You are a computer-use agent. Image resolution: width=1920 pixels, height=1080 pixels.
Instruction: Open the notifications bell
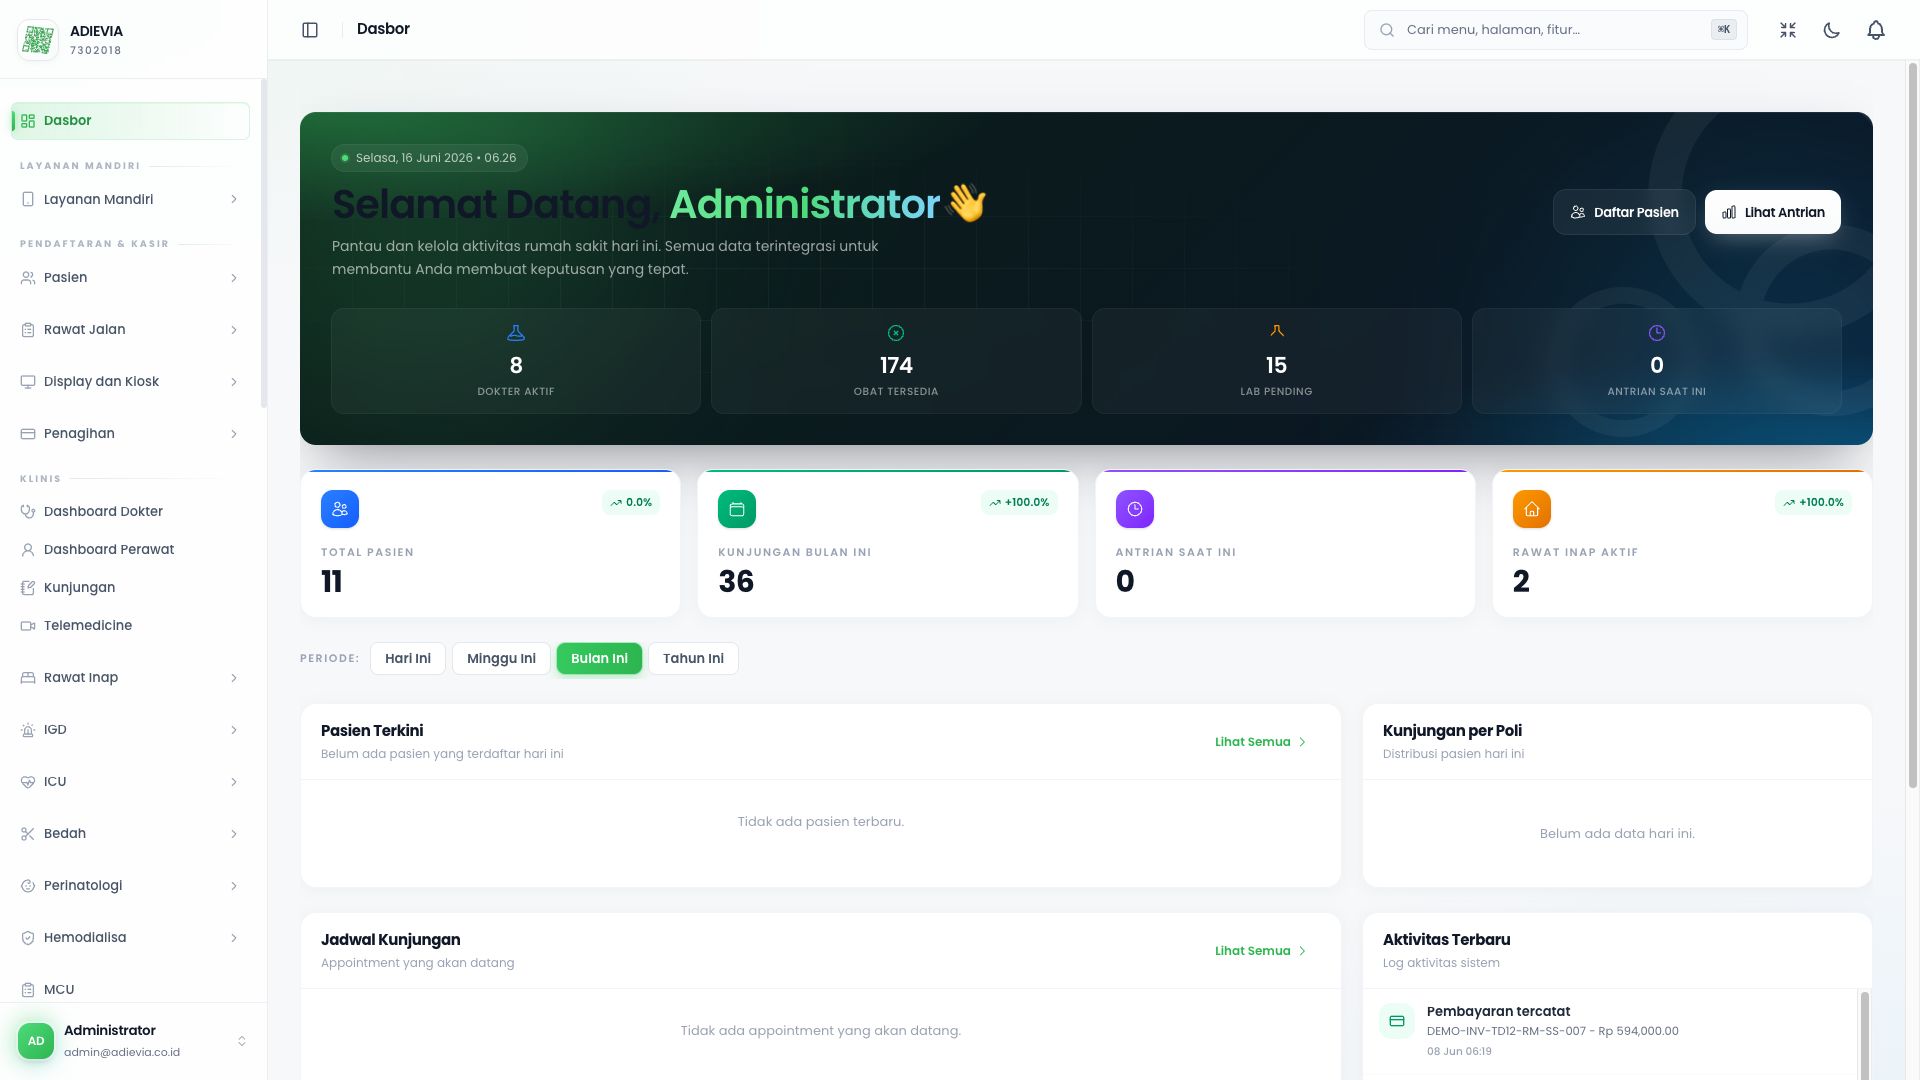pos(1876,30)
